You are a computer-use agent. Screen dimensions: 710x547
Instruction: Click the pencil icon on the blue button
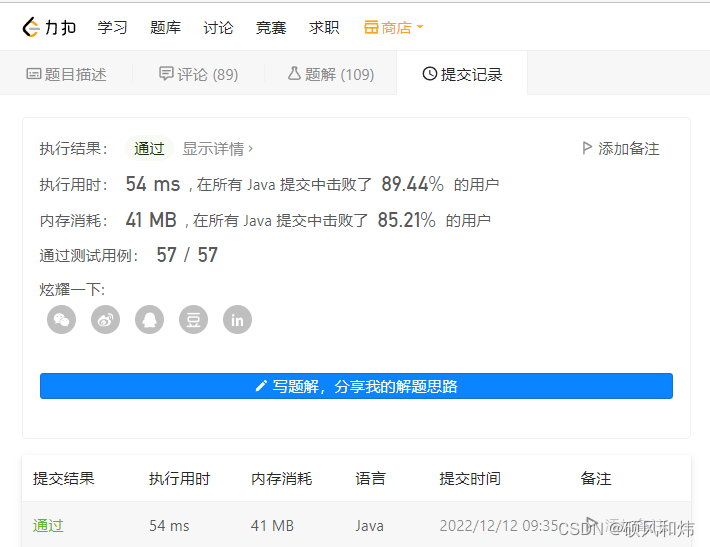point(261,386)
